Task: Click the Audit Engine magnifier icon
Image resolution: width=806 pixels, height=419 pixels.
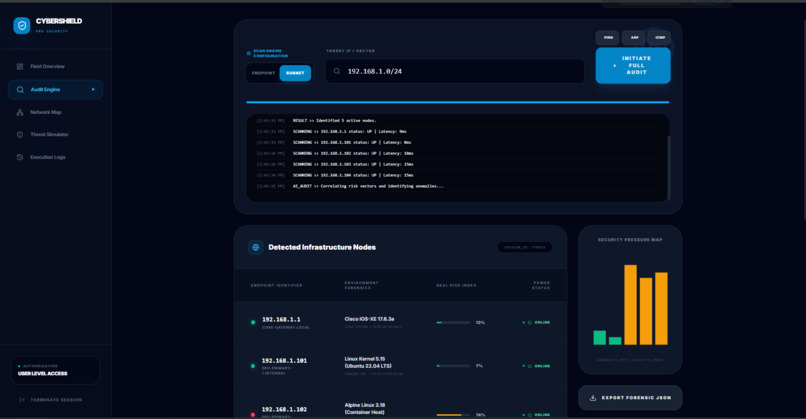Action: 20,89
